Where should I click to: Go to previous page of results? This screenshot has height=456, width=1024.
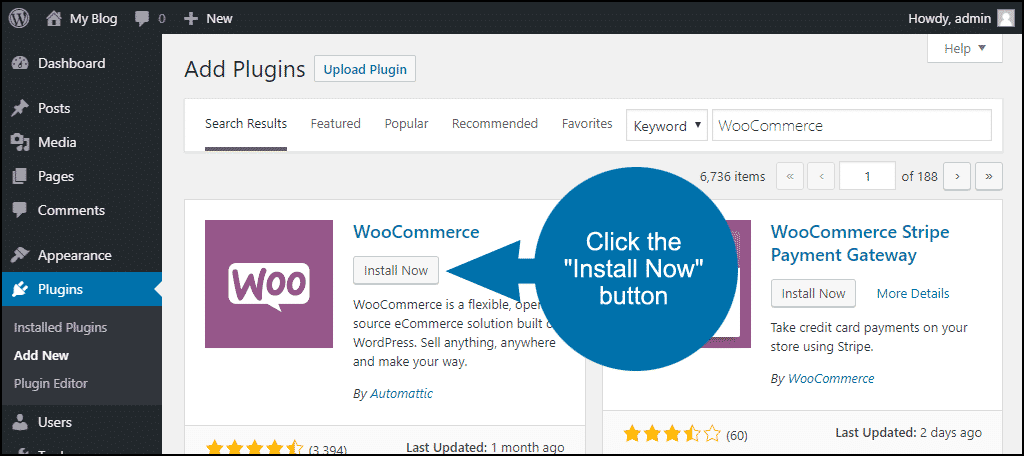pos(821,176)
